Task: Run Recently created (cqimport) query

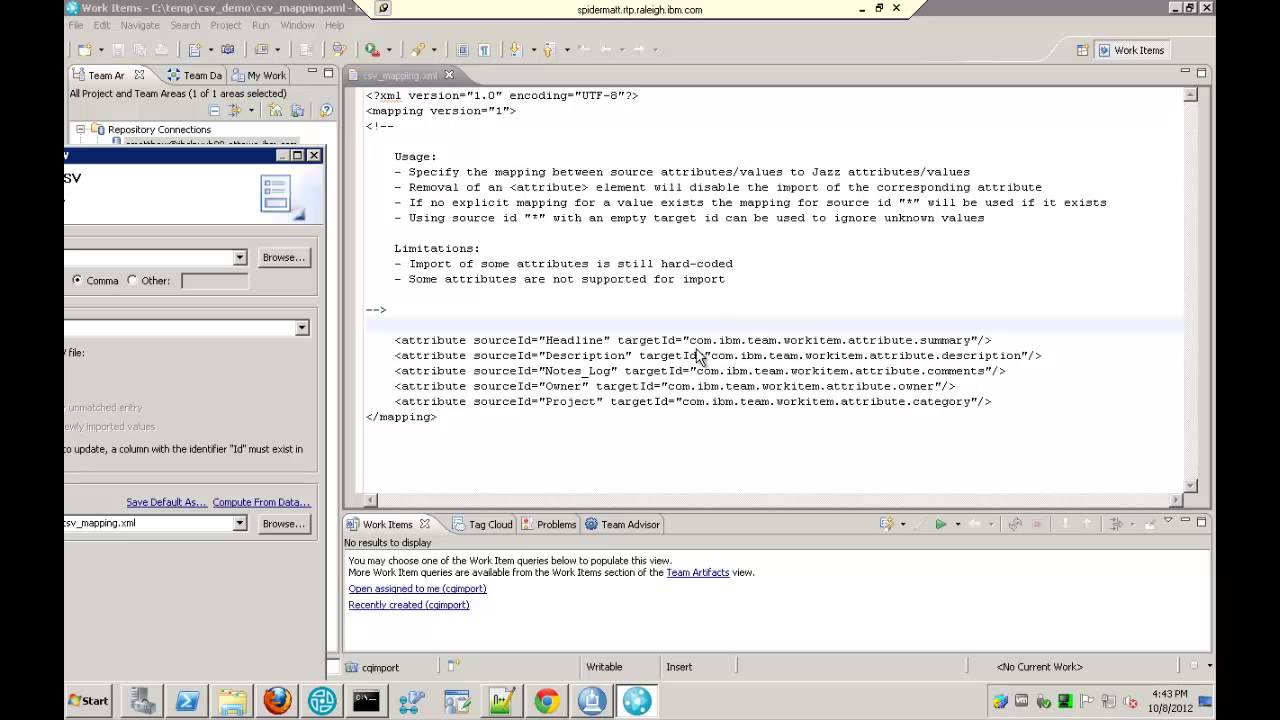Action: [x=408, y=605]
